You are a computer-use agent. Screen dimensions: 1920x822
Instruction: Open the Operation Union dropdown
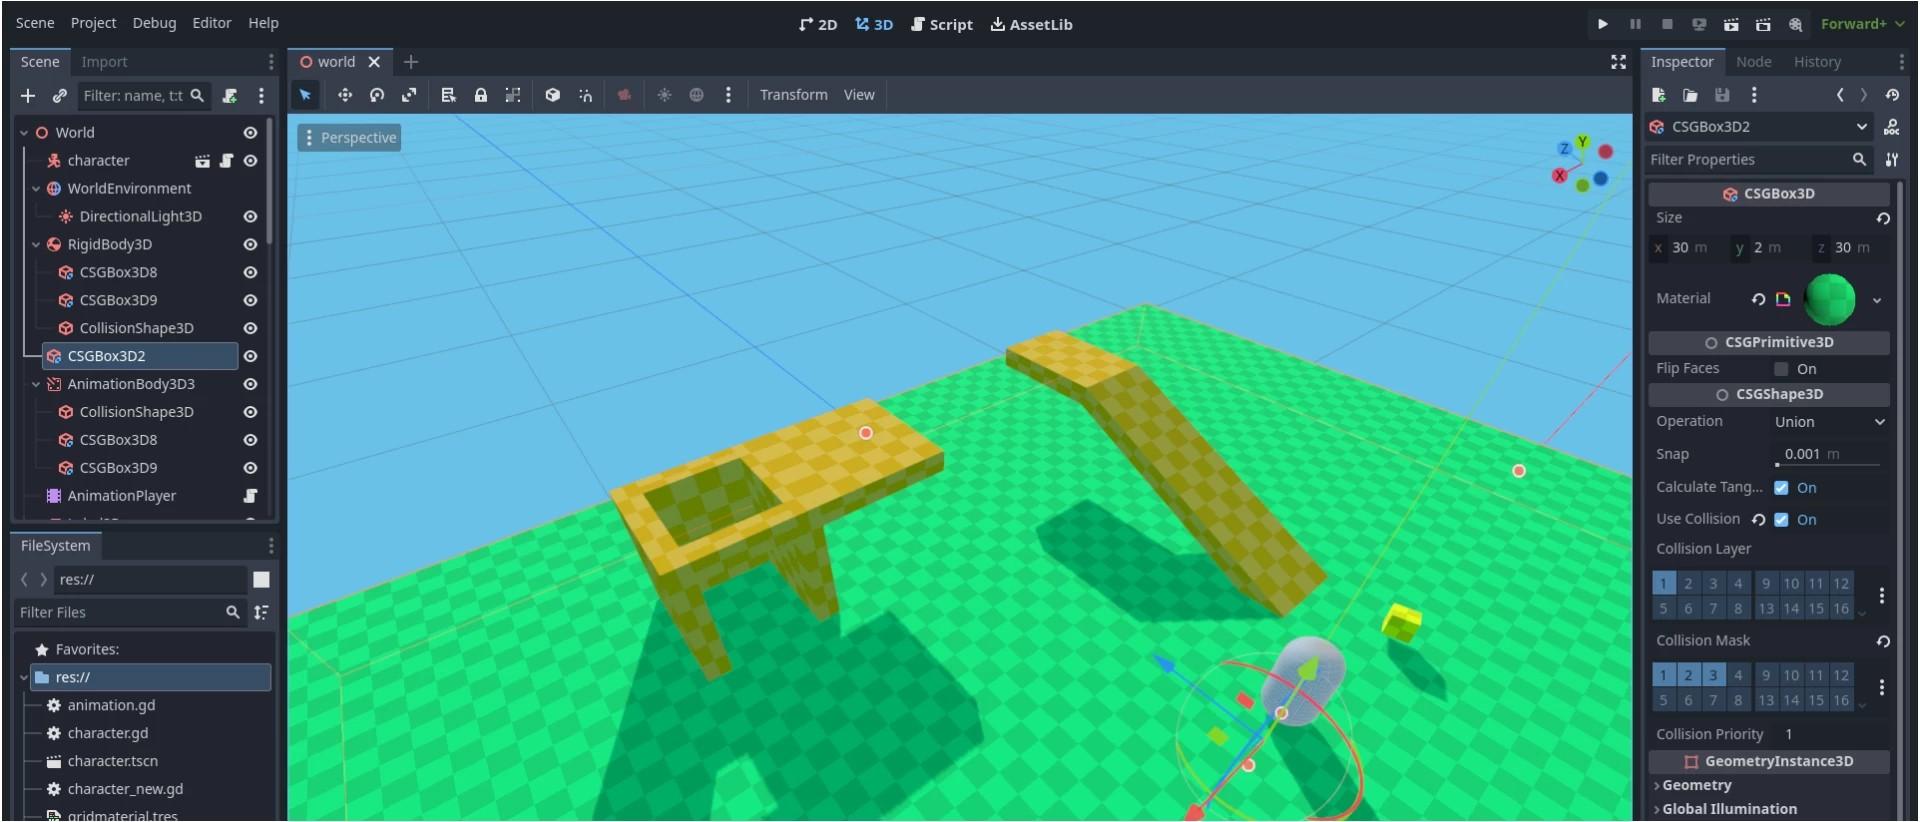click(x=1828, y=422)
